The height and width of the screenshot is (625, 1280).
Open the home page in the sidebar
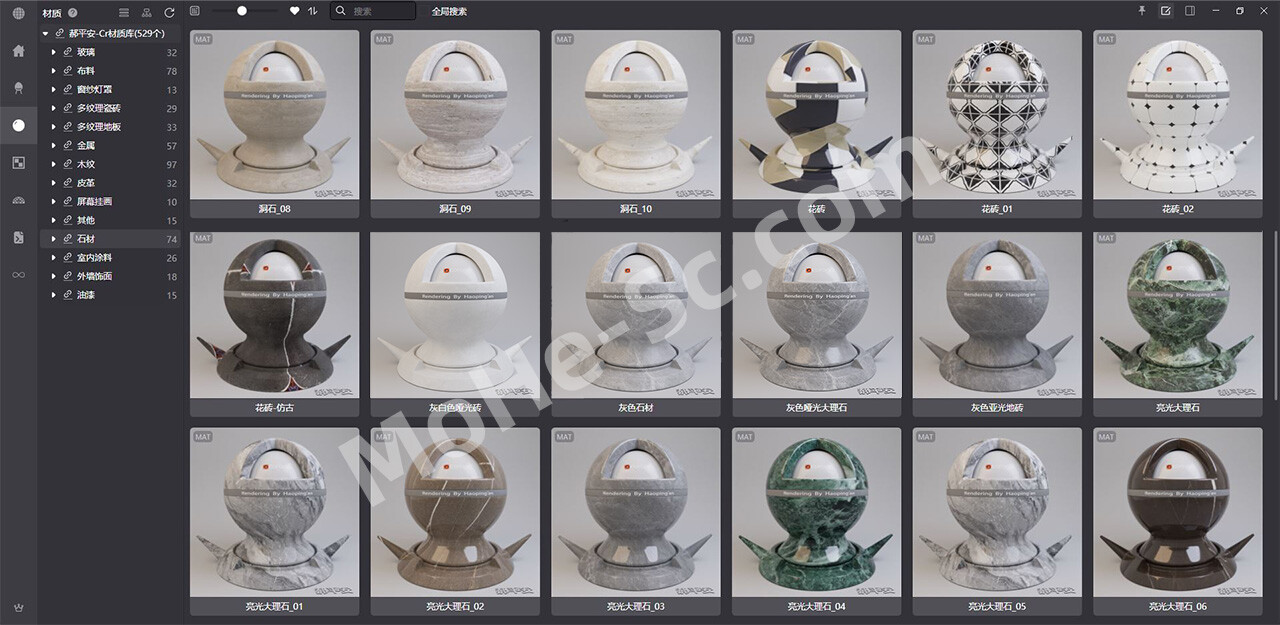pos(18,51)
